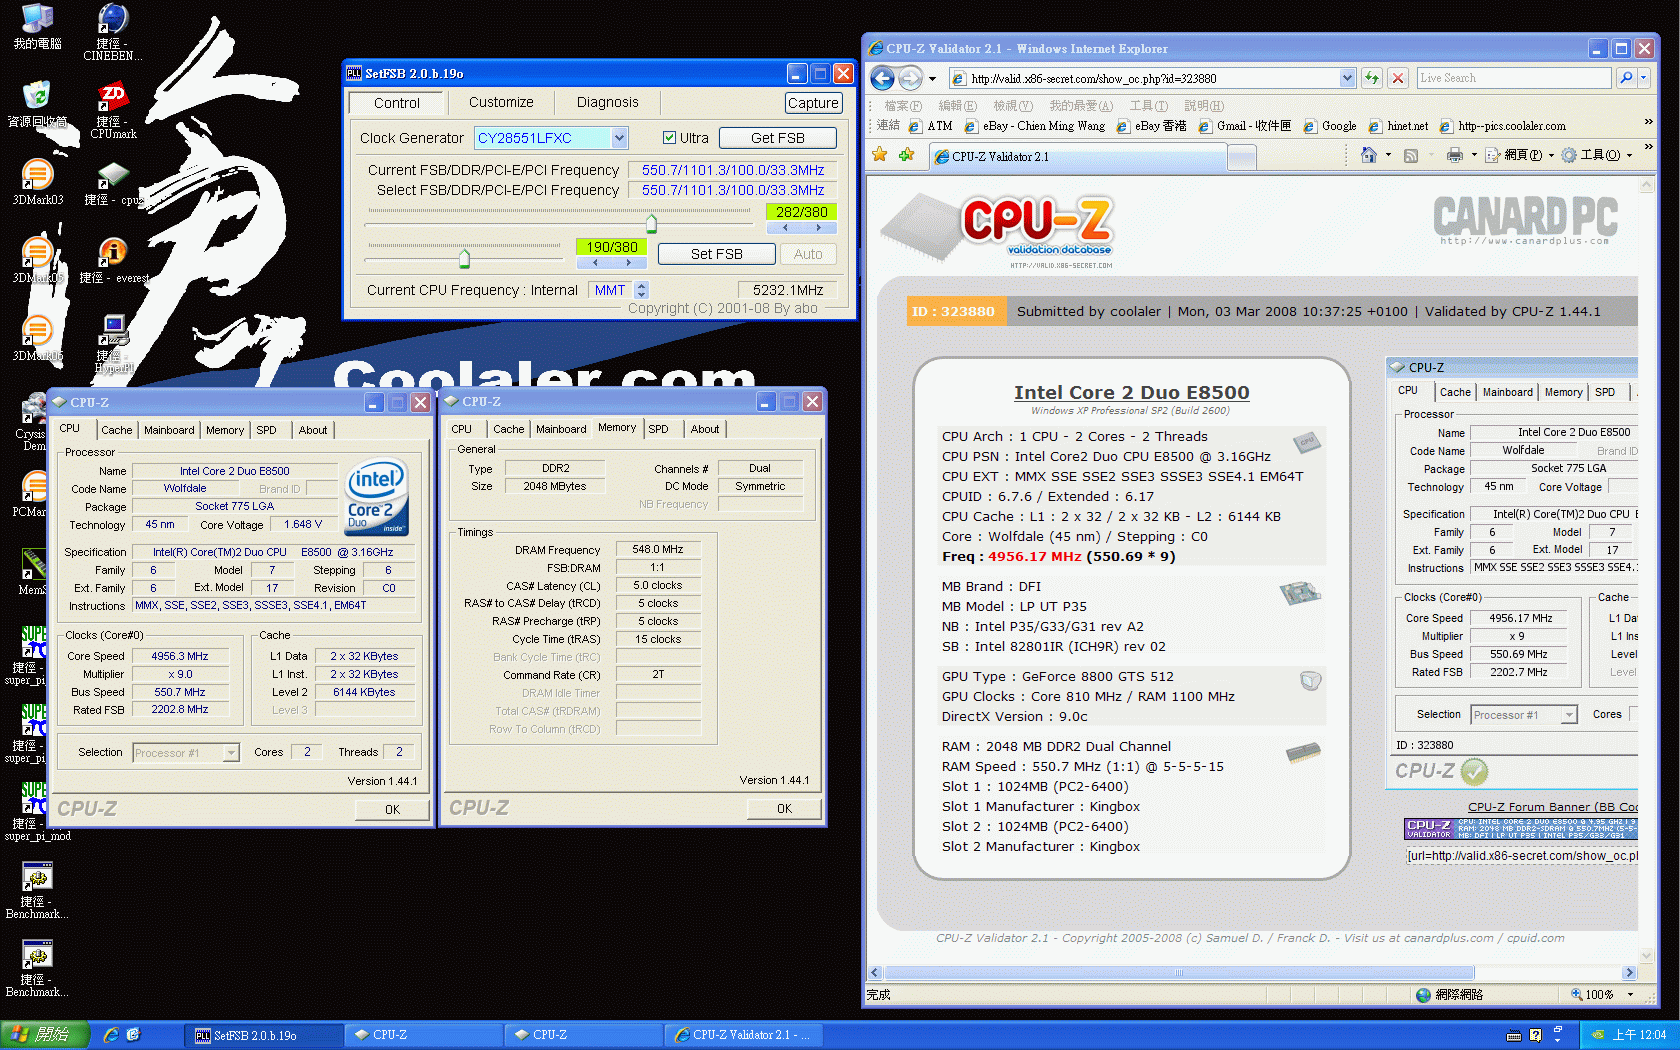Open the Clock Generator dropdown
This screenshot has height=1050, width=1680.
pos(619,138)
